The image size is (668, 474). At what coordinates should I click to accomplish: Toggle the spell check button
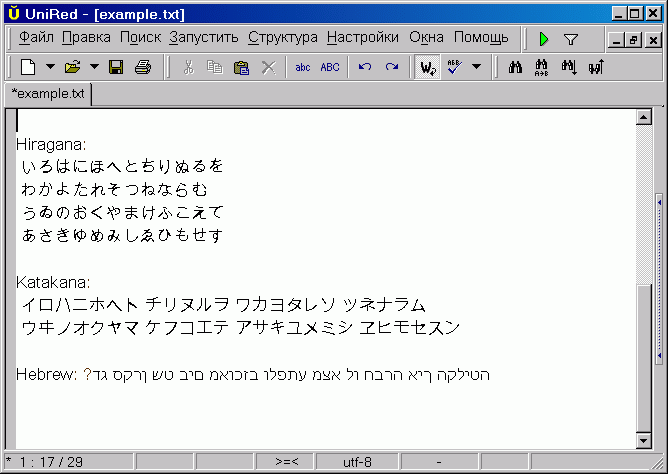click(453, 68)
